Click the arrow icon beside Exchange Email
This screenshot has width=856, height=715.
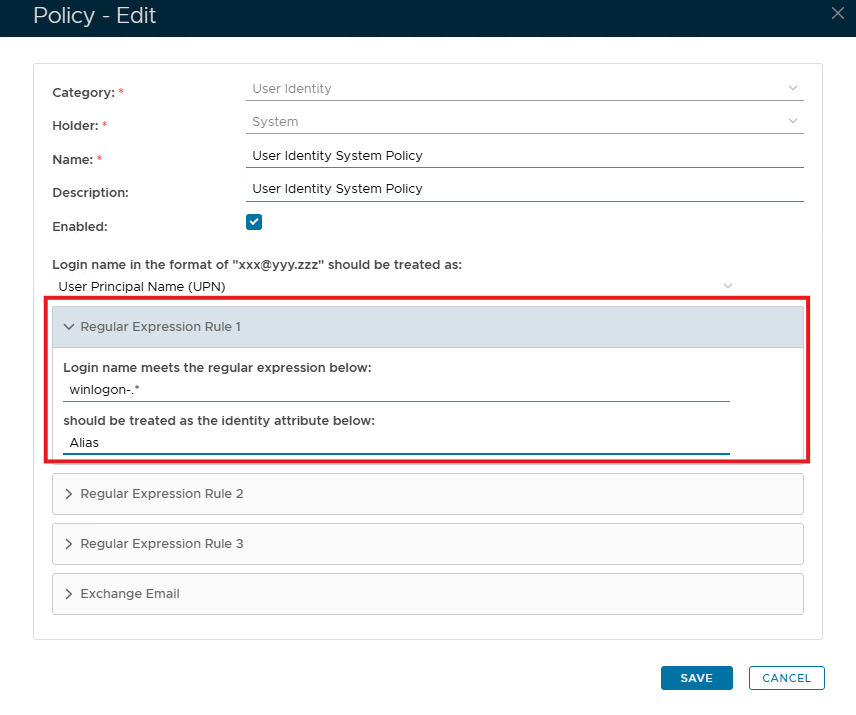pyautogui.click(x=69, y=594)
